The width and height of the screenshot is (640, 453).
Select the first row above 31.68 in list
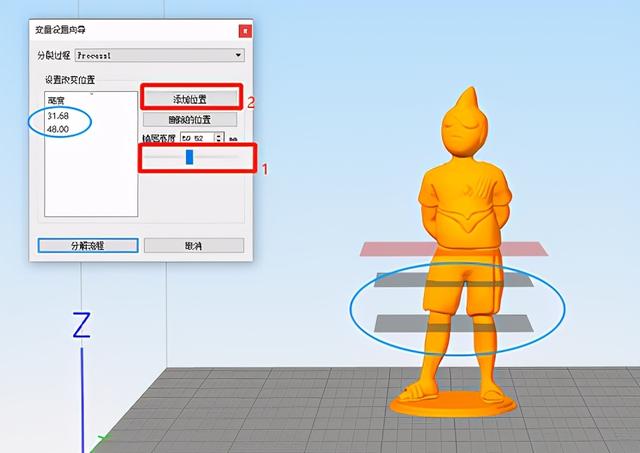tap(56, 100)
